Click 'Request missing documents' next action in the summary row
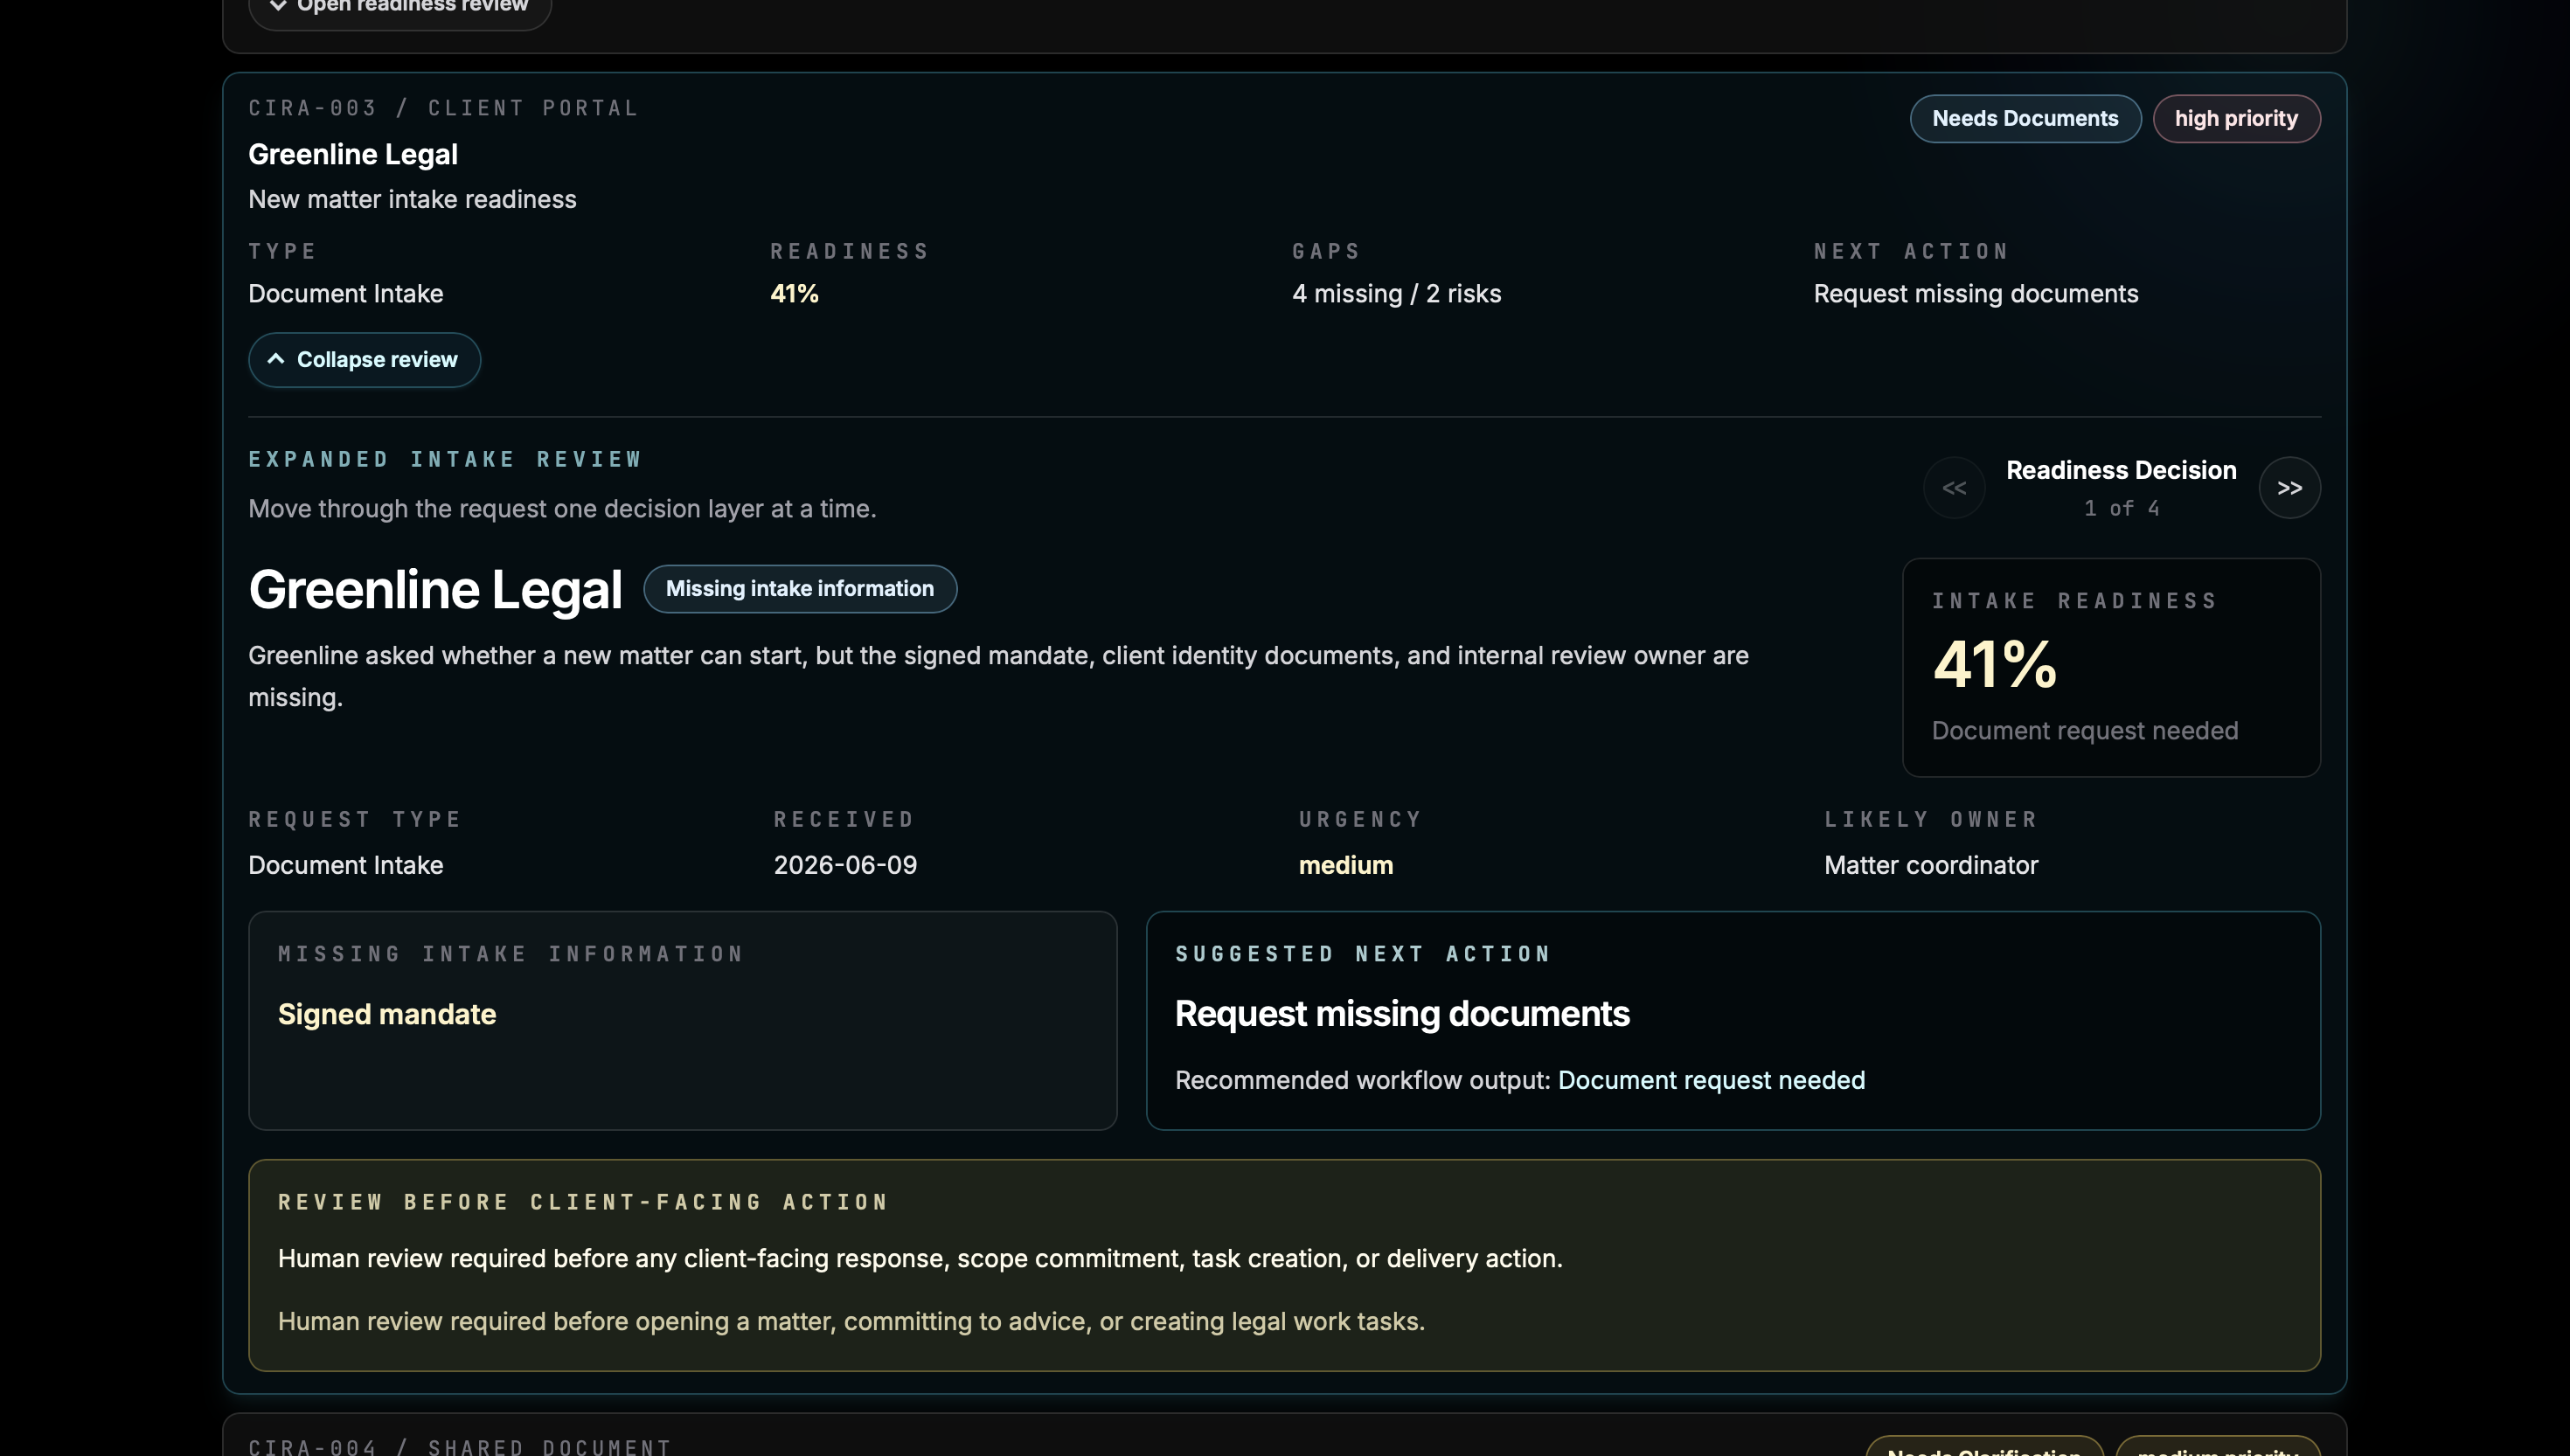This screenshot has width=2570, height=1456. coord(1975,294)
